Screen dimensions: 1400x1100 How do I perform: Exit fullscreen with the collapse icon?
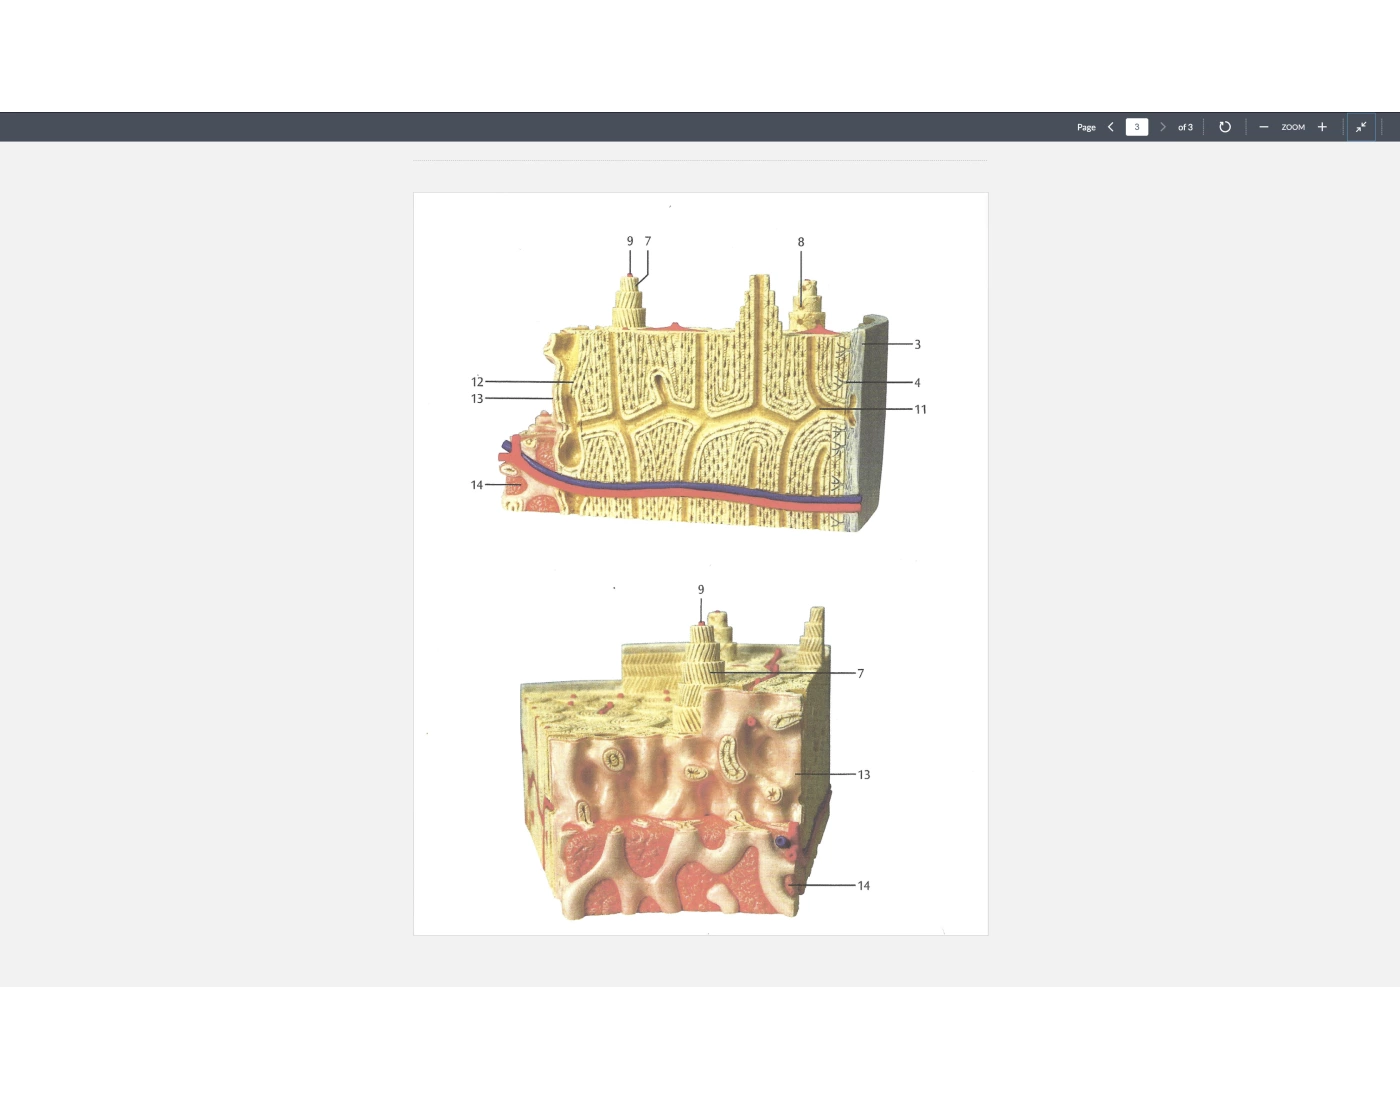1361,127
